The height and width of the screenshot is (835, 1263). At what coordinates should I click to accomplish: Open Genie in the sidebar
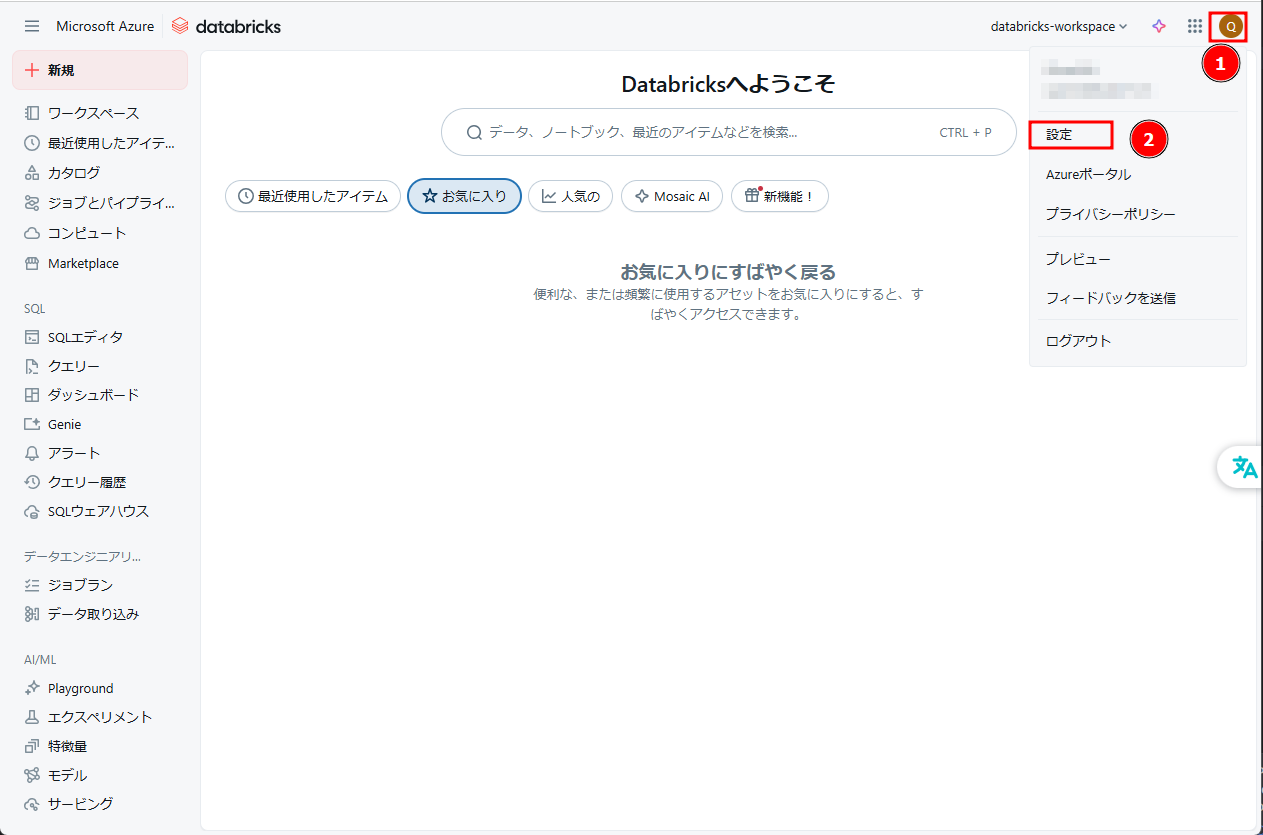click(x=64, y=424)
